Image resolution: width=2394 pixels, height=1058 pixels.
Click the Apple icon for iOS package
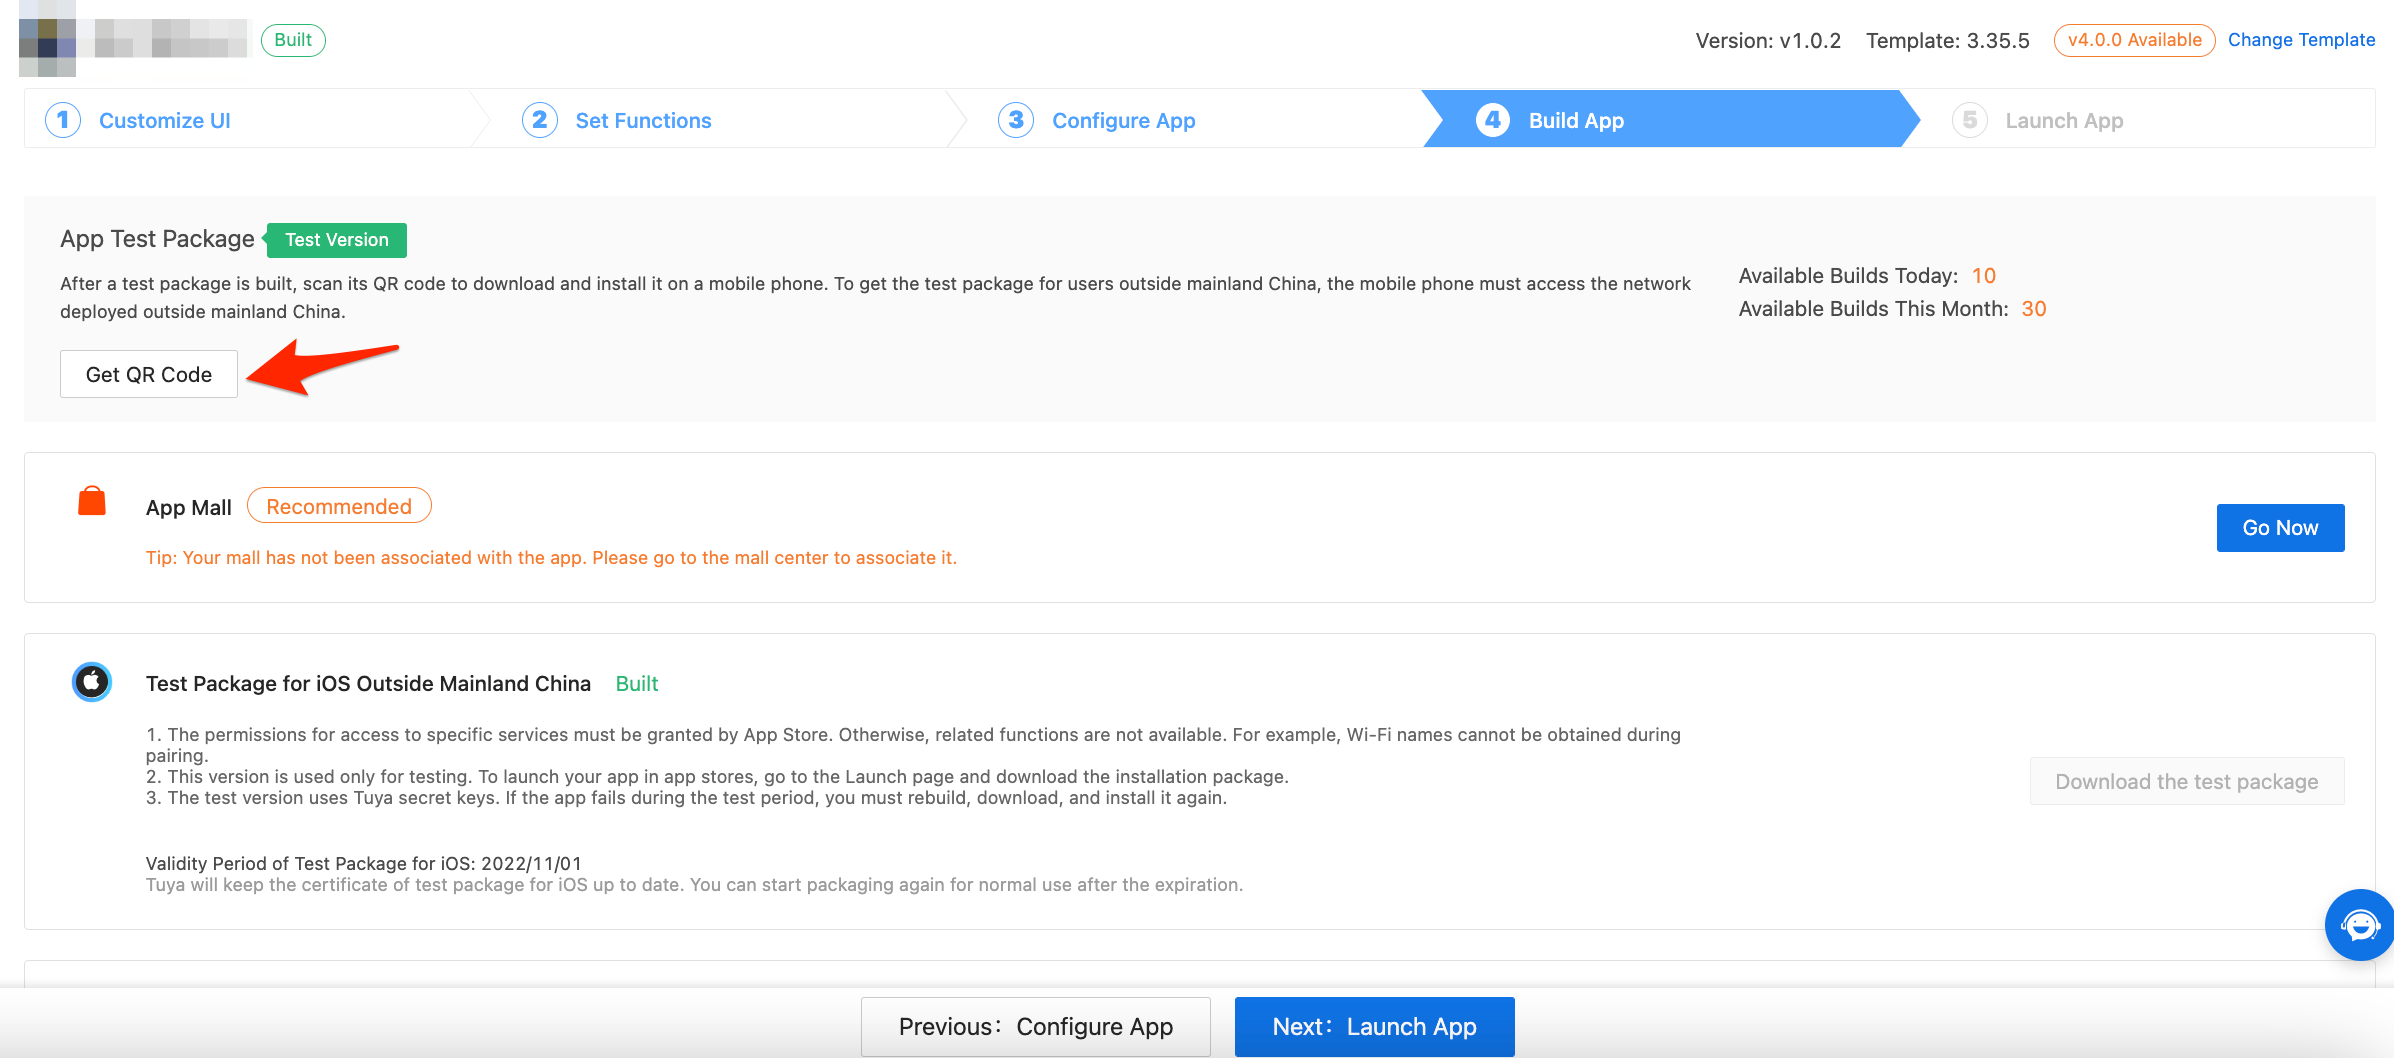[91, 683]
